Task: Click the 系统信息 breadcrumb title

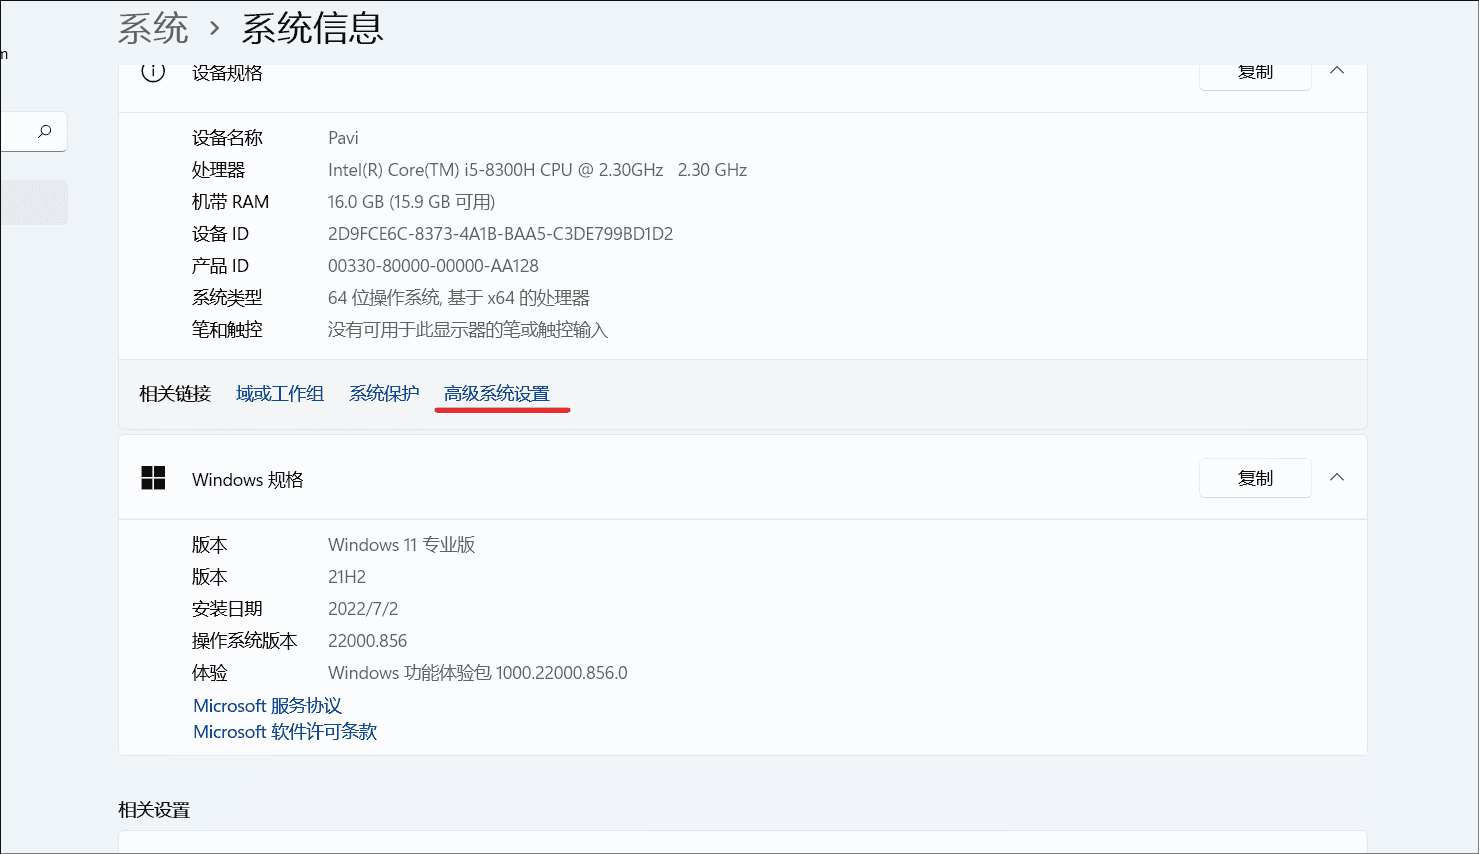Action: click(x=312, y=28)
